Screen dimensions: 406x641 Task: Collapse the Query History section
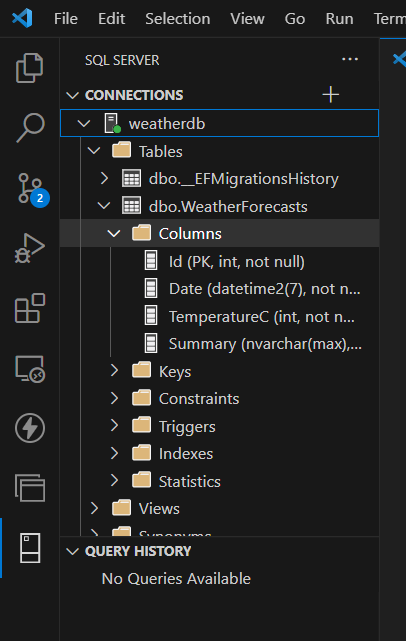[x=72, y=551]
